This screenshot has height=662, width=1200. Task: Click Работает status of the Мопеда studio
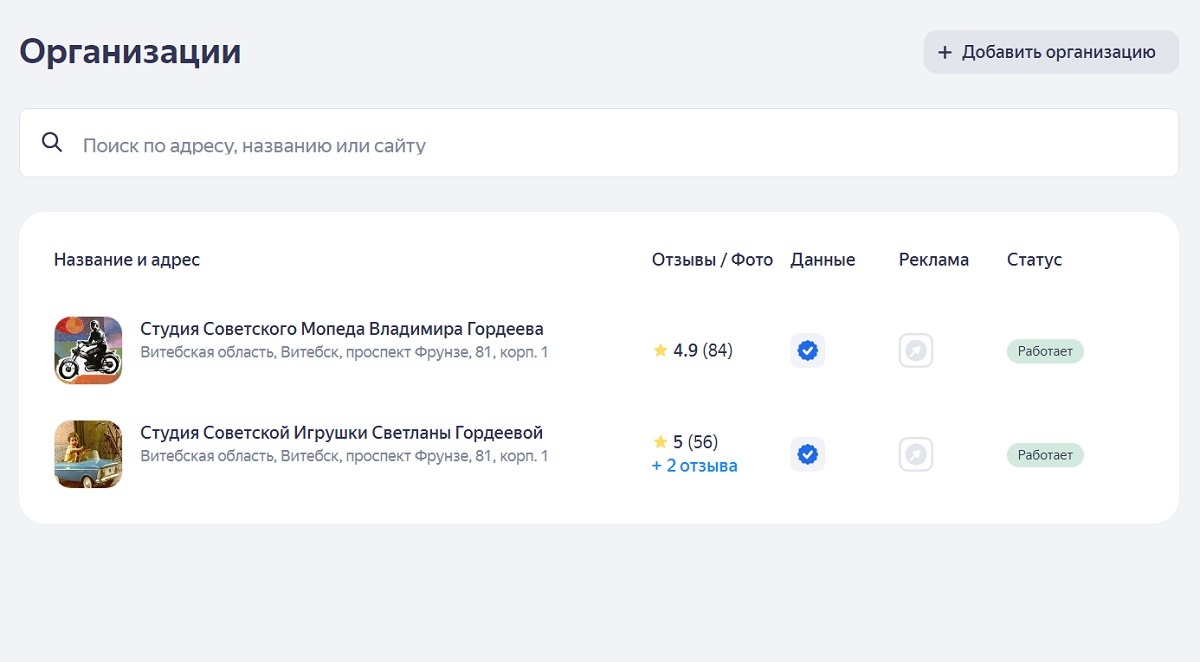click(1045, 351)
